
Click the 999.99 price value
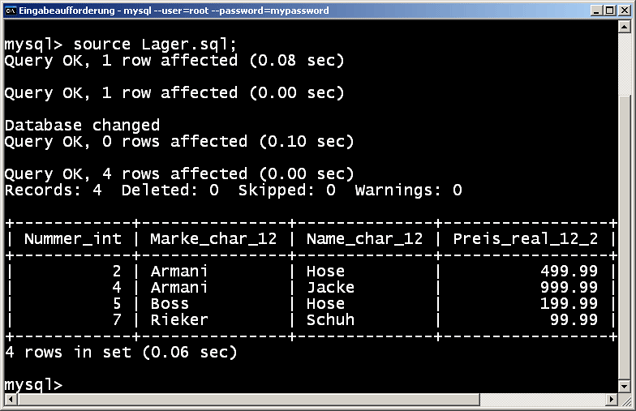[x=569, y=288]
